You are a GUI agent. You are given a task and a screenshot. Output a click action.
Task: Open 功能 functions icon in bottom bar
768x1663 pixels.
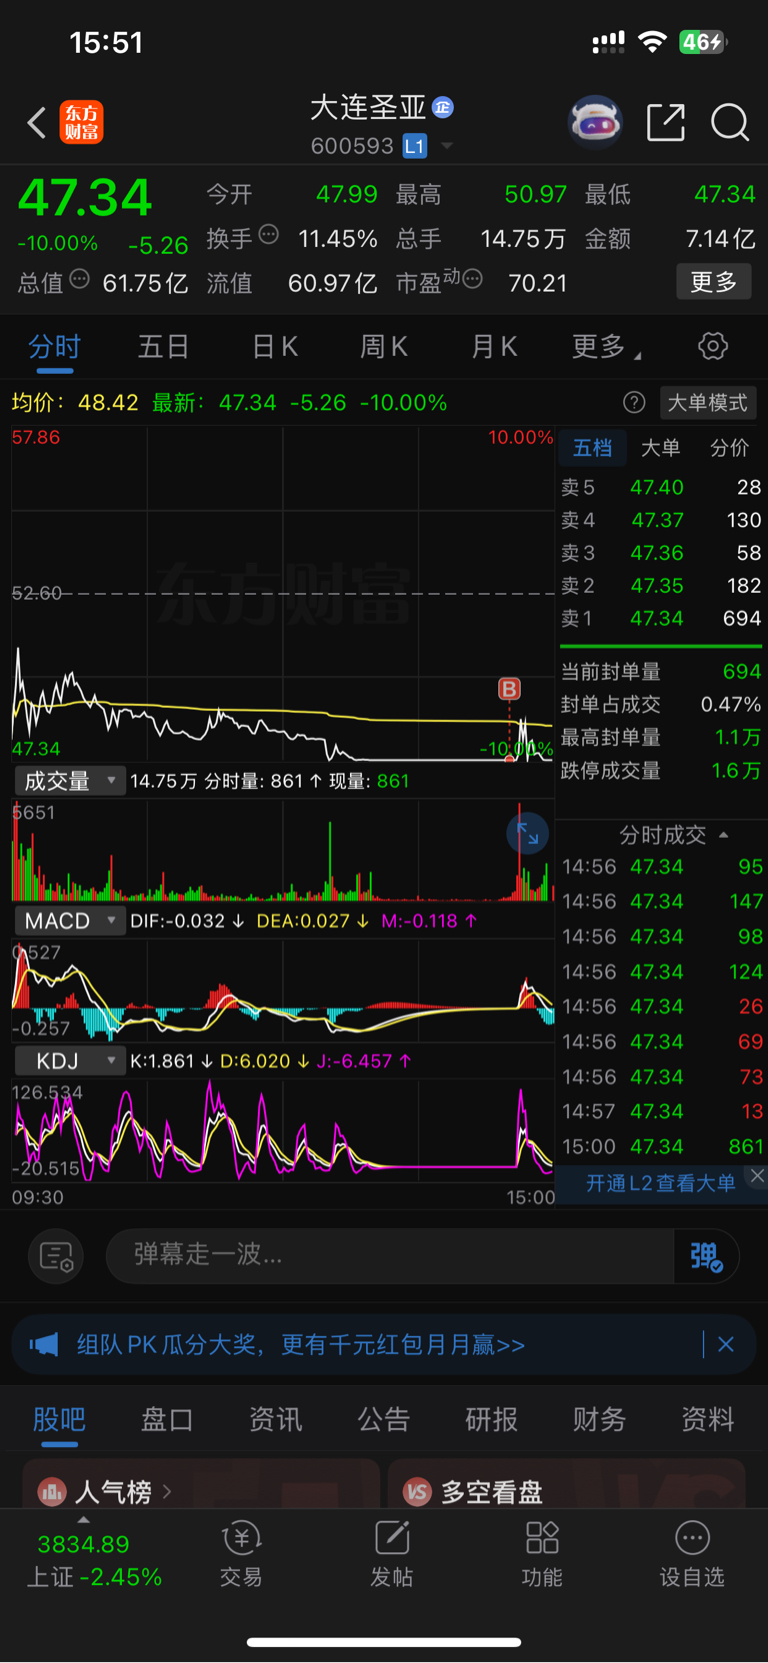542,1538
